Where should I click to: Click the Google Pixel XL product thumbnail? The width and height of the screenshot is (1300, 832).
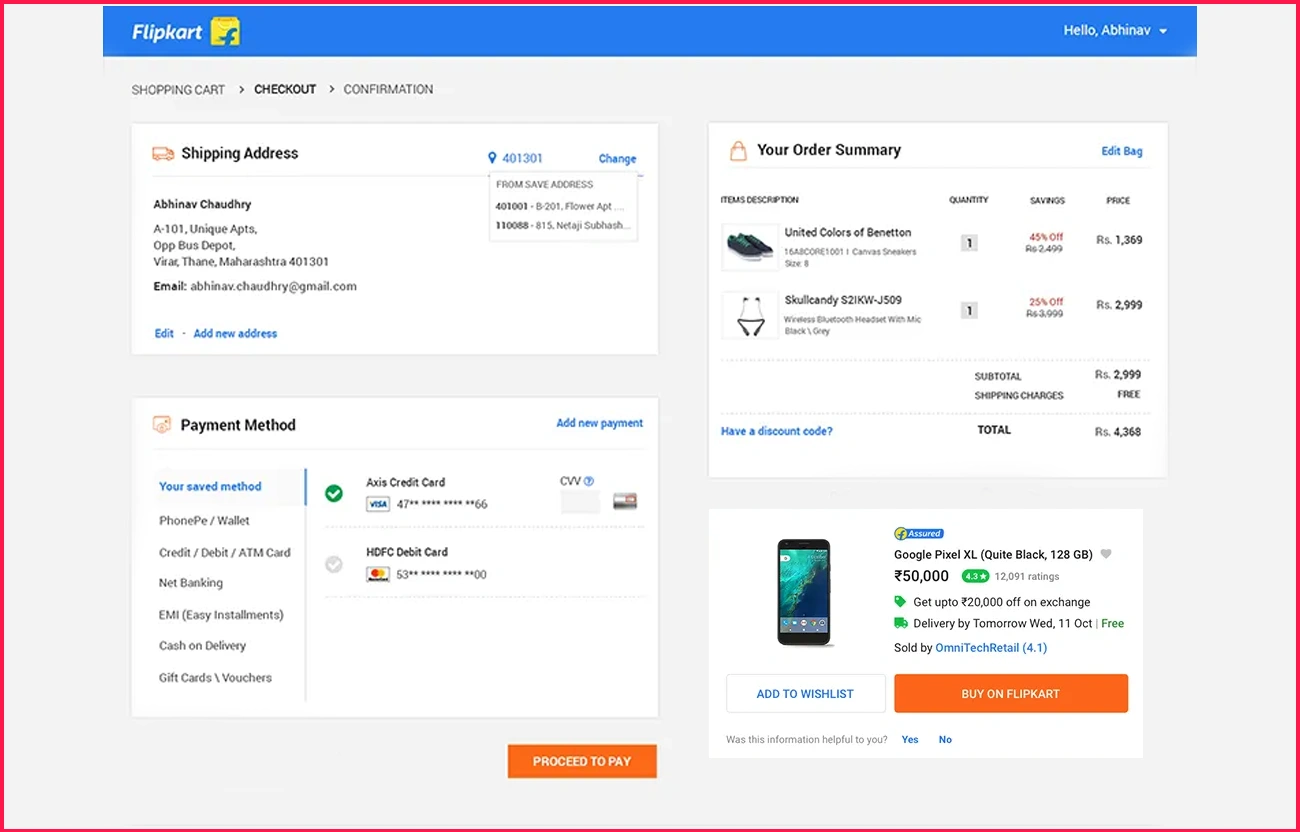pos(804,593)
